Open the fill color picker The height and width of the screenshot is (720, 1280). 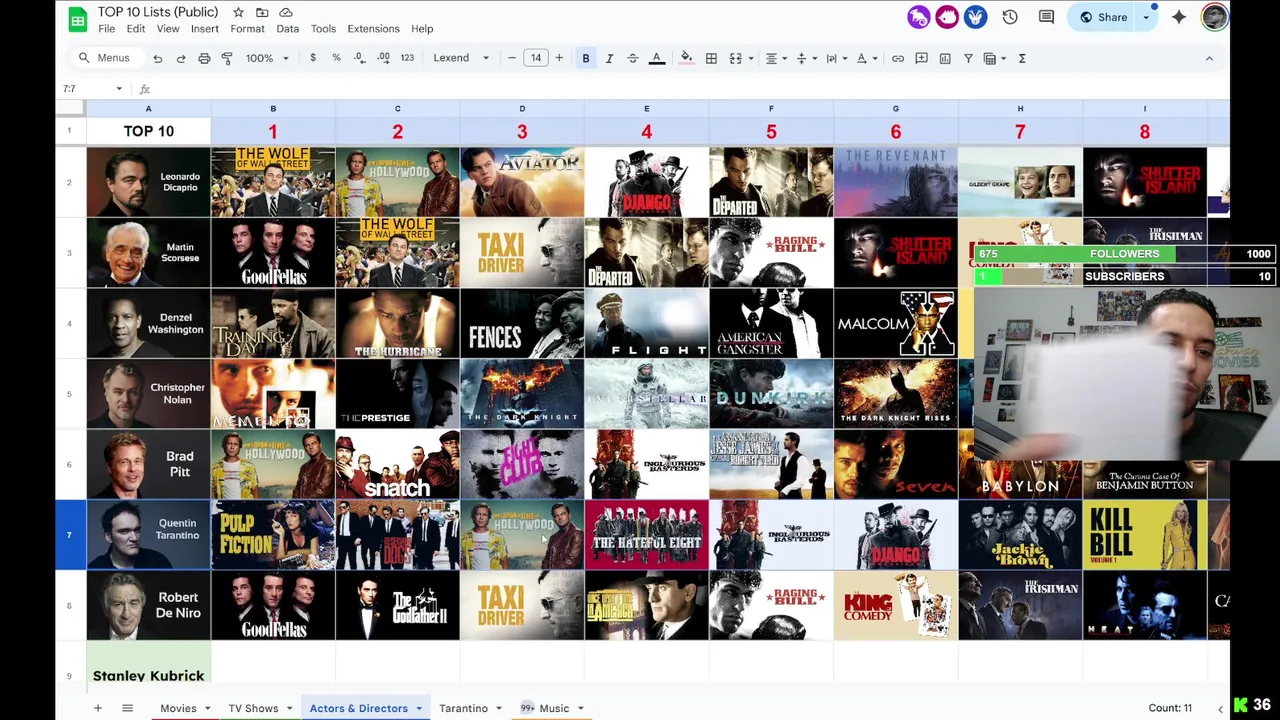686,58
